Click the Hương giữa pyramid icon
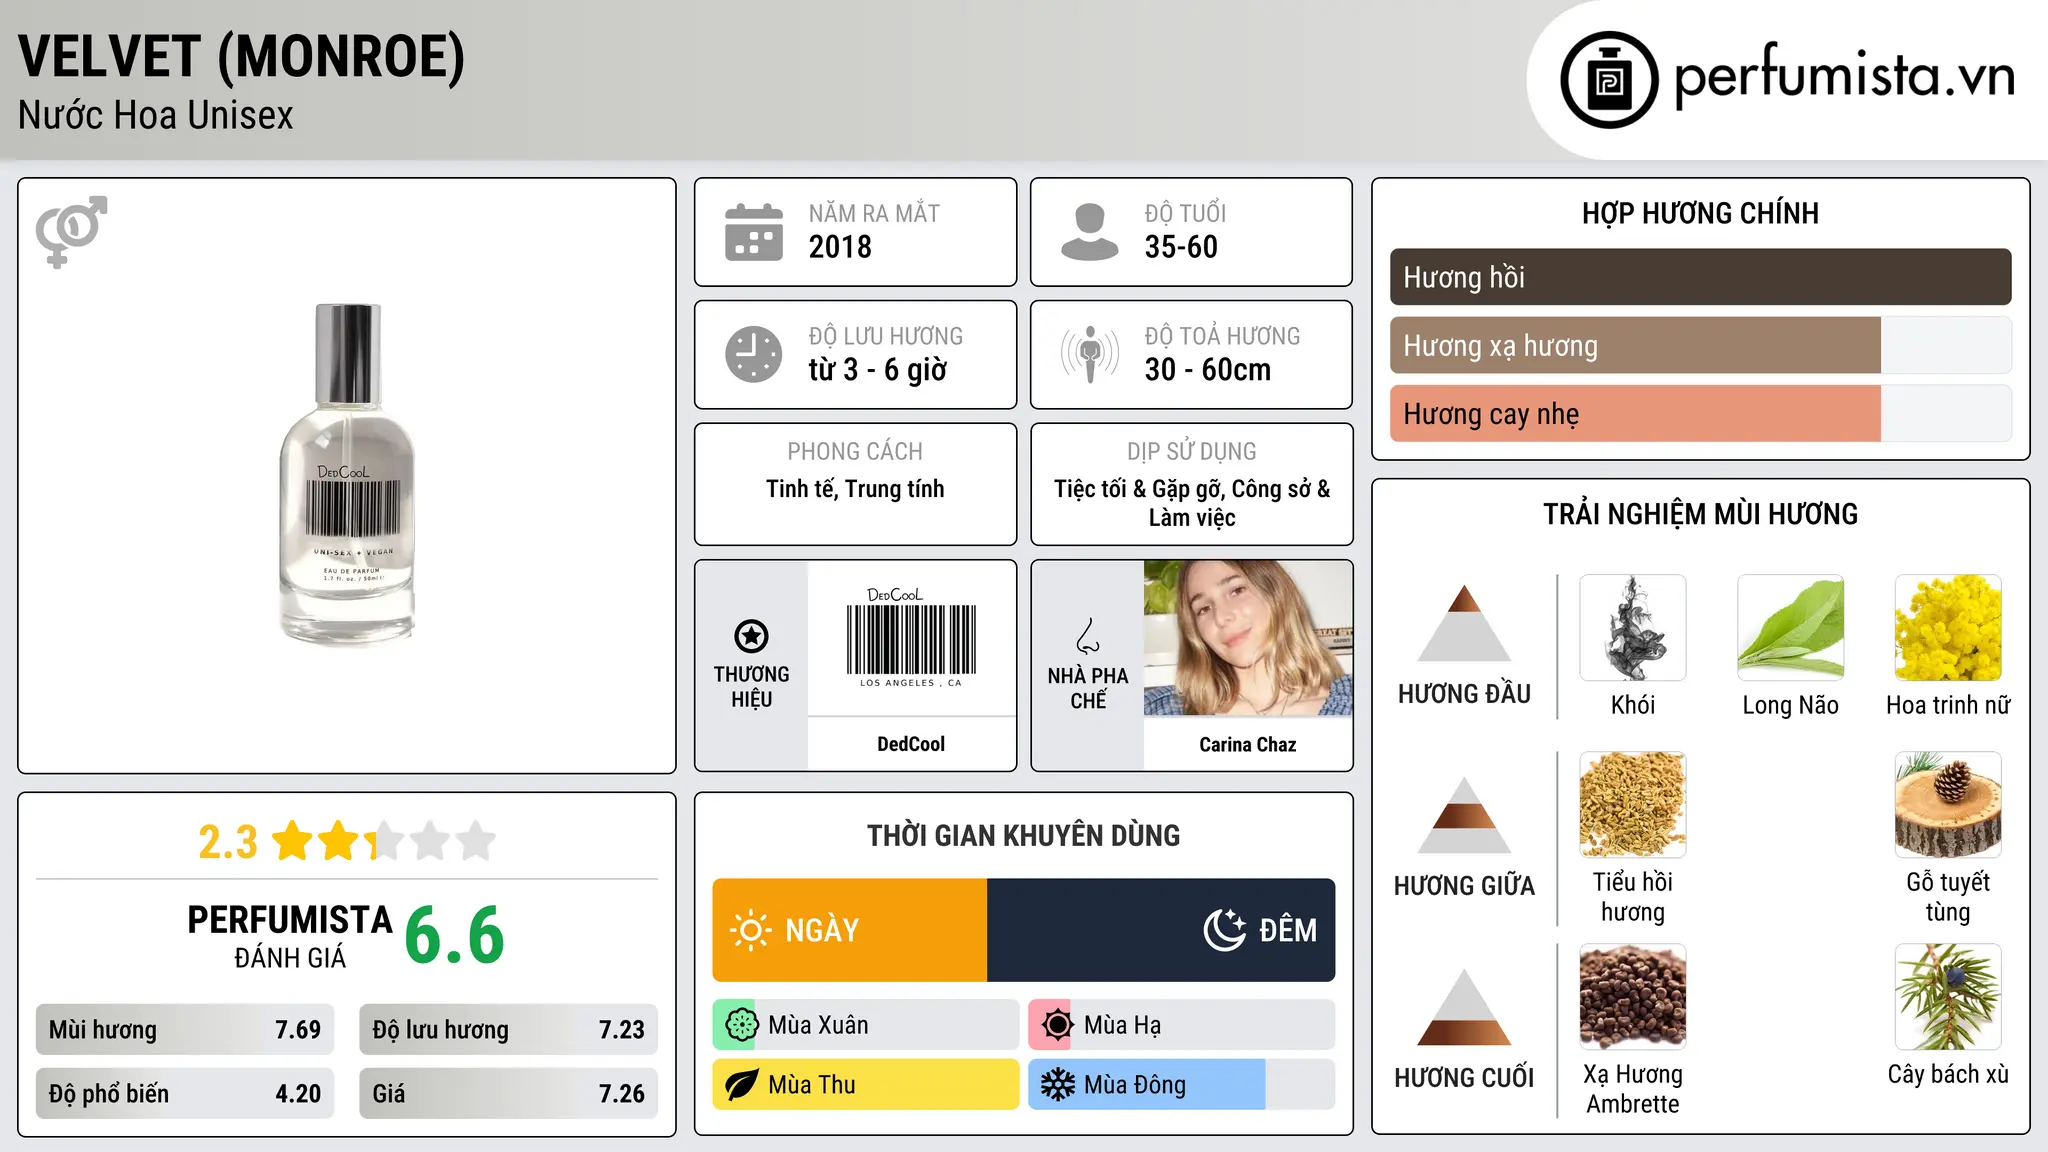 1464,815
